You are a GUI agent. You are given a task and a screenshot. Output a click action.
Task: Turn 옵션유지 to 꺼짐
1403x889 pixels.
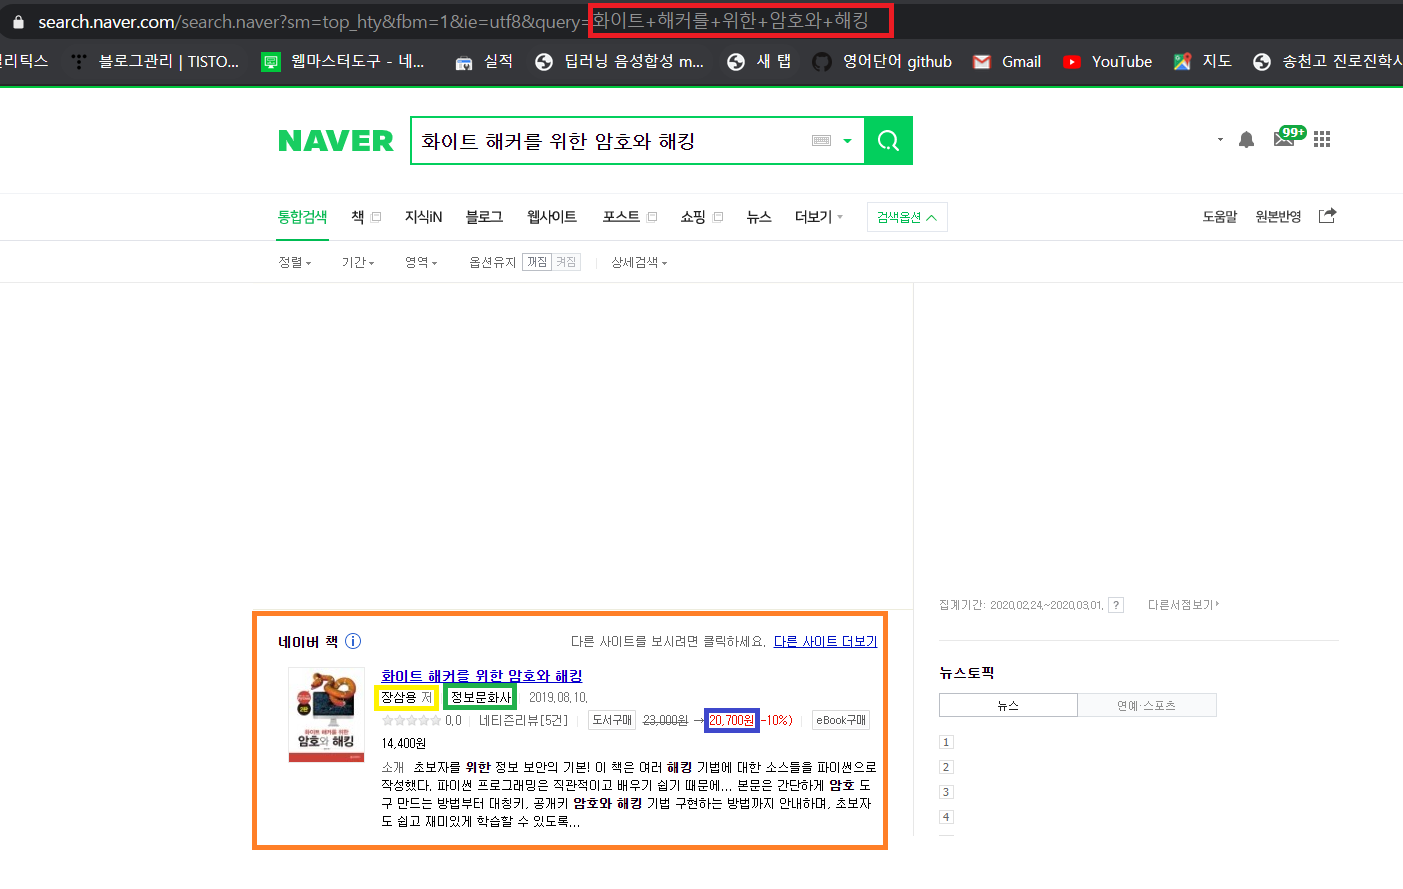[x=537, y=262]
